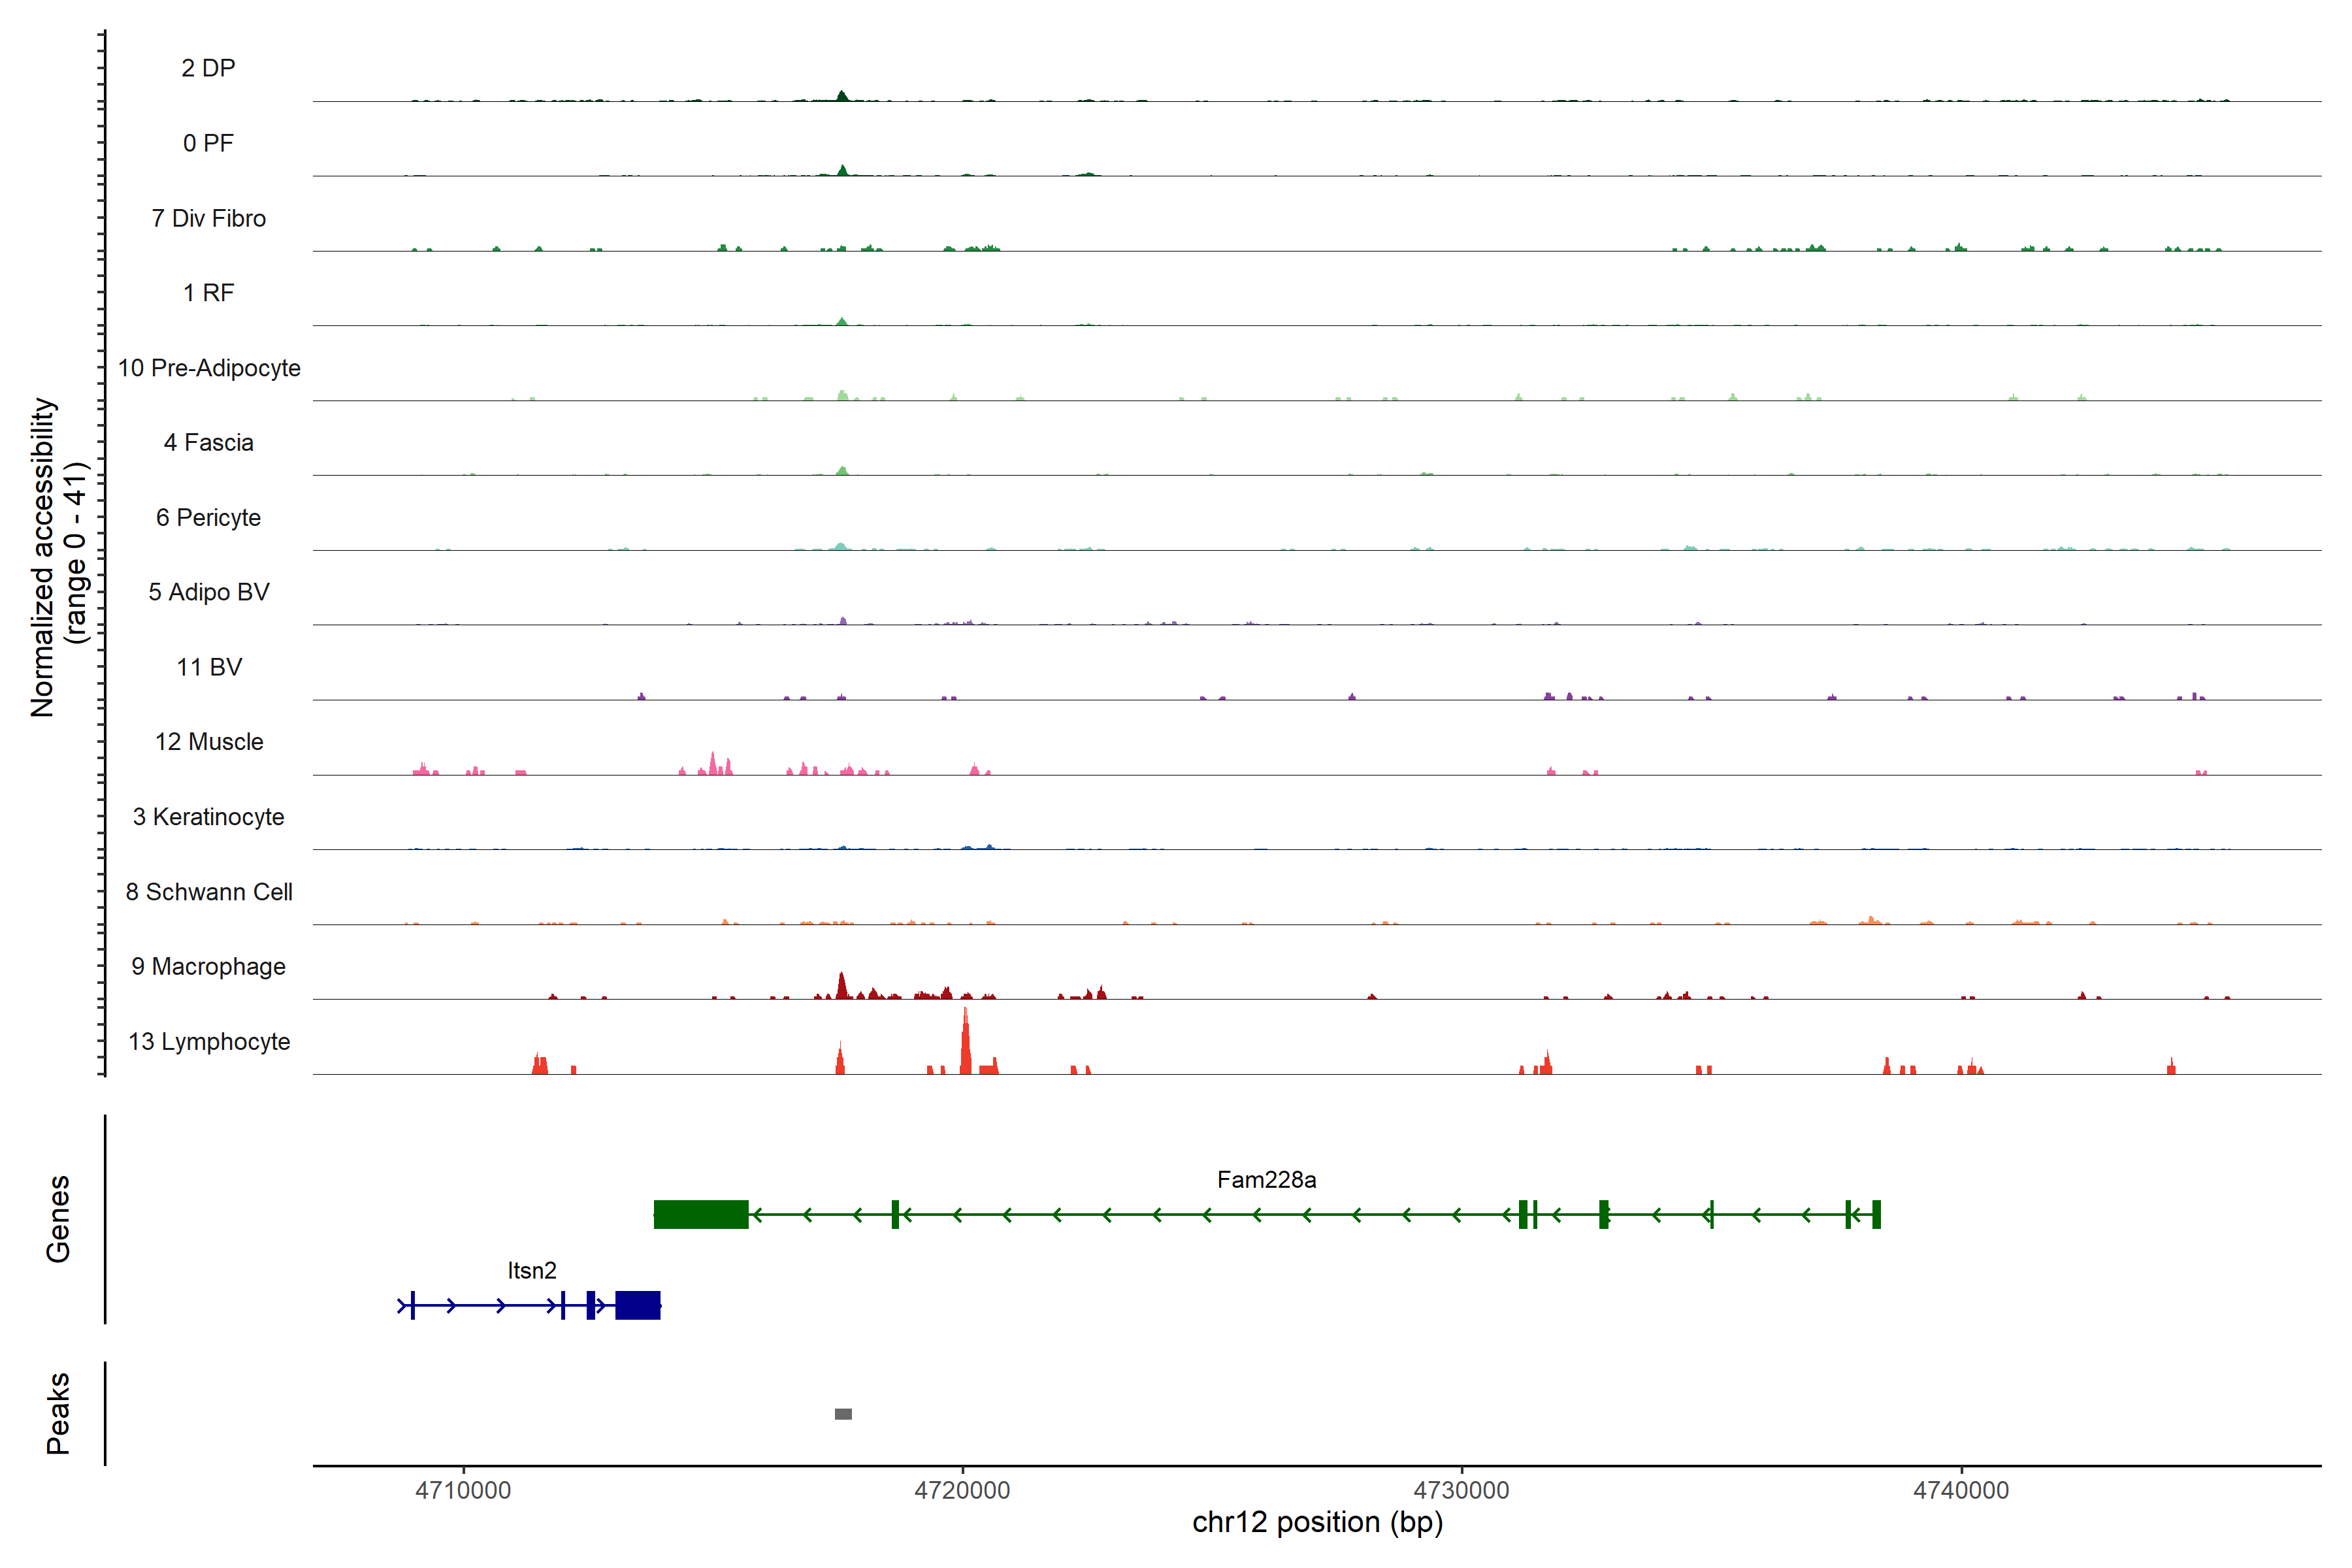Click the Genes panel label
The width and height of the screenshot is (2352, 1568).
click(x=58, y=1218)
